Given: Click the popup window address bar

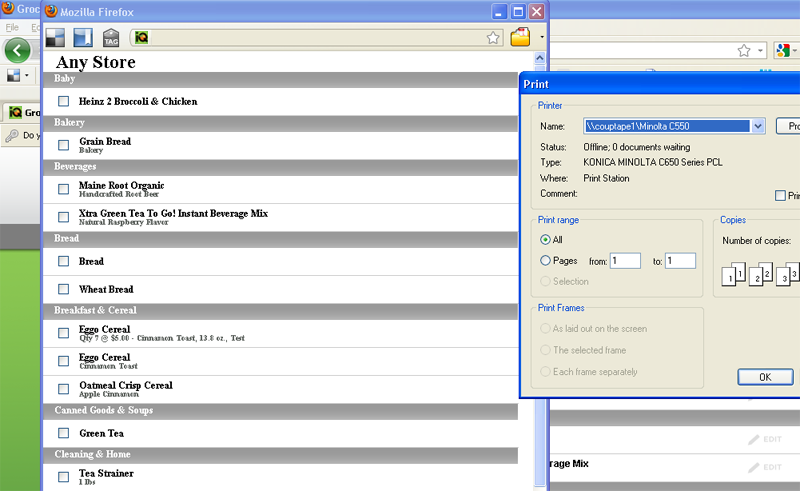Looking at the screenshot, I should click(316, 38).
